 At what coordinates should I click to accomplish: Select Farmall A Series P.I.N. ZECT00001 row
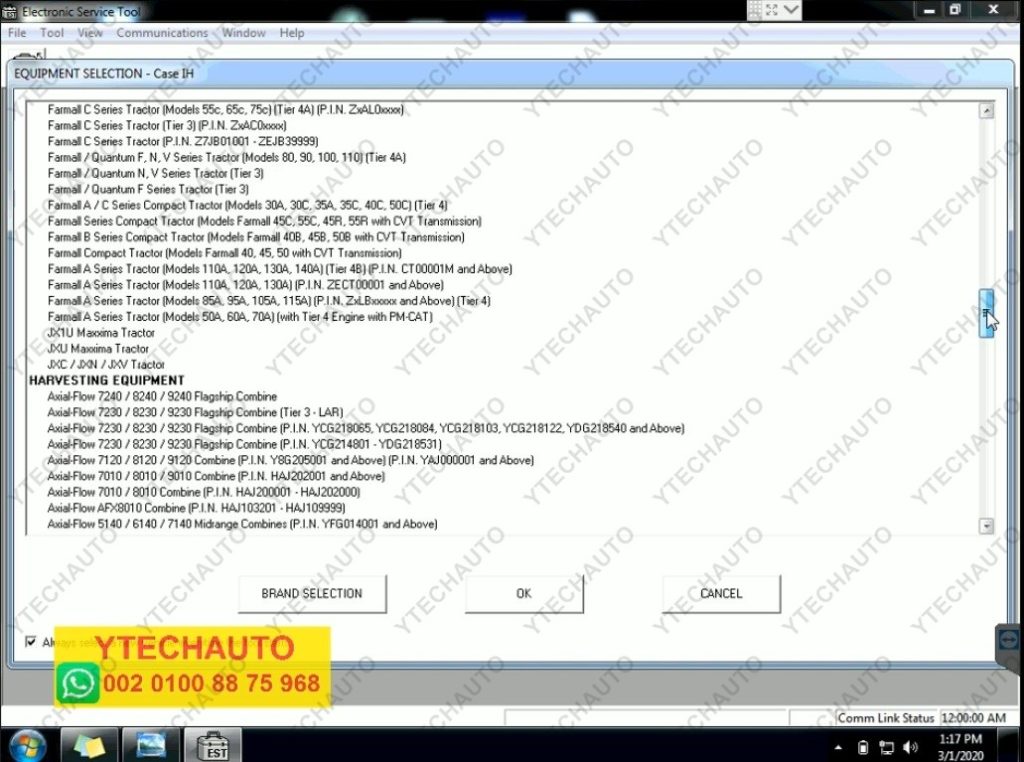[x=246, y=285]
